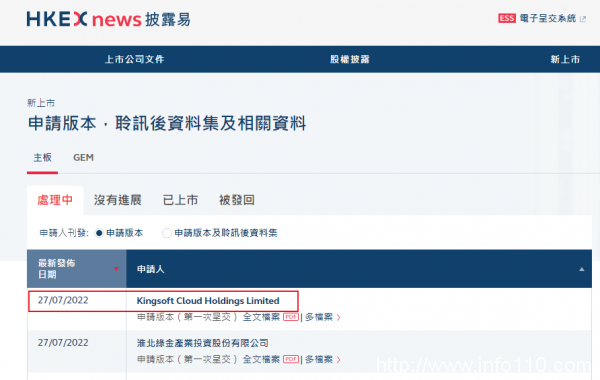Click the 新上市 breadcrumb above the title
The width and height of the screenshot is (600, 380).
(41, 103)
